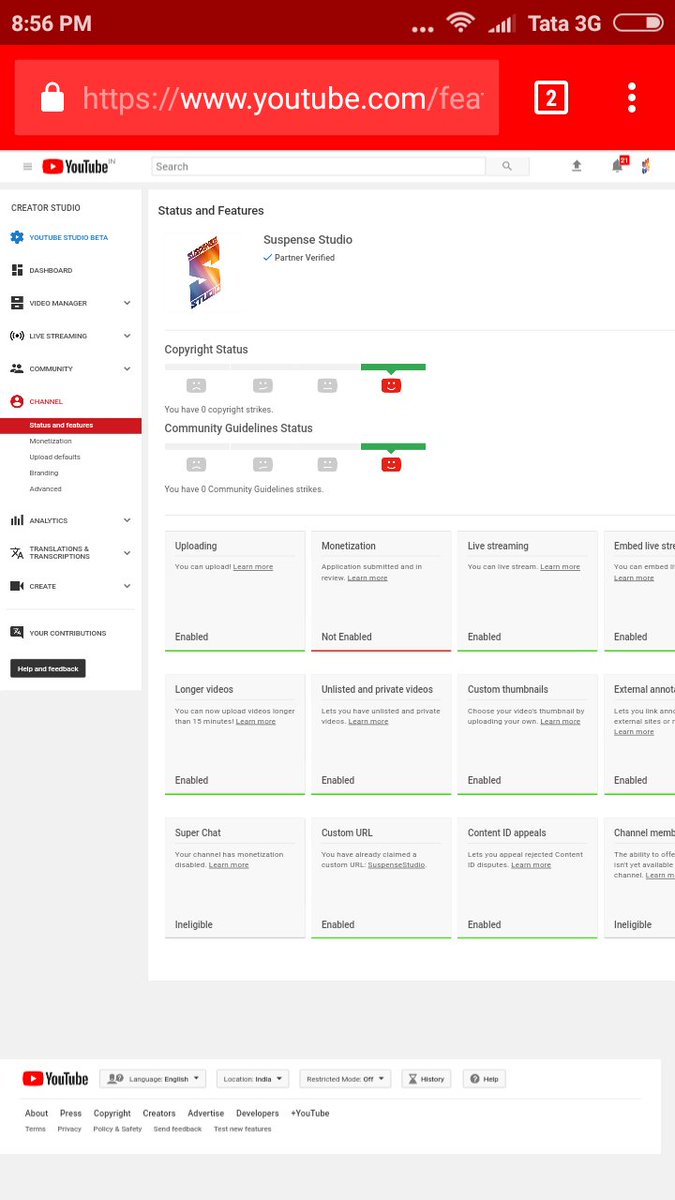The width and height of the screenshot is (675, 1200).
Task: Tap the browser three-dot menu
Action: [632, 98]
